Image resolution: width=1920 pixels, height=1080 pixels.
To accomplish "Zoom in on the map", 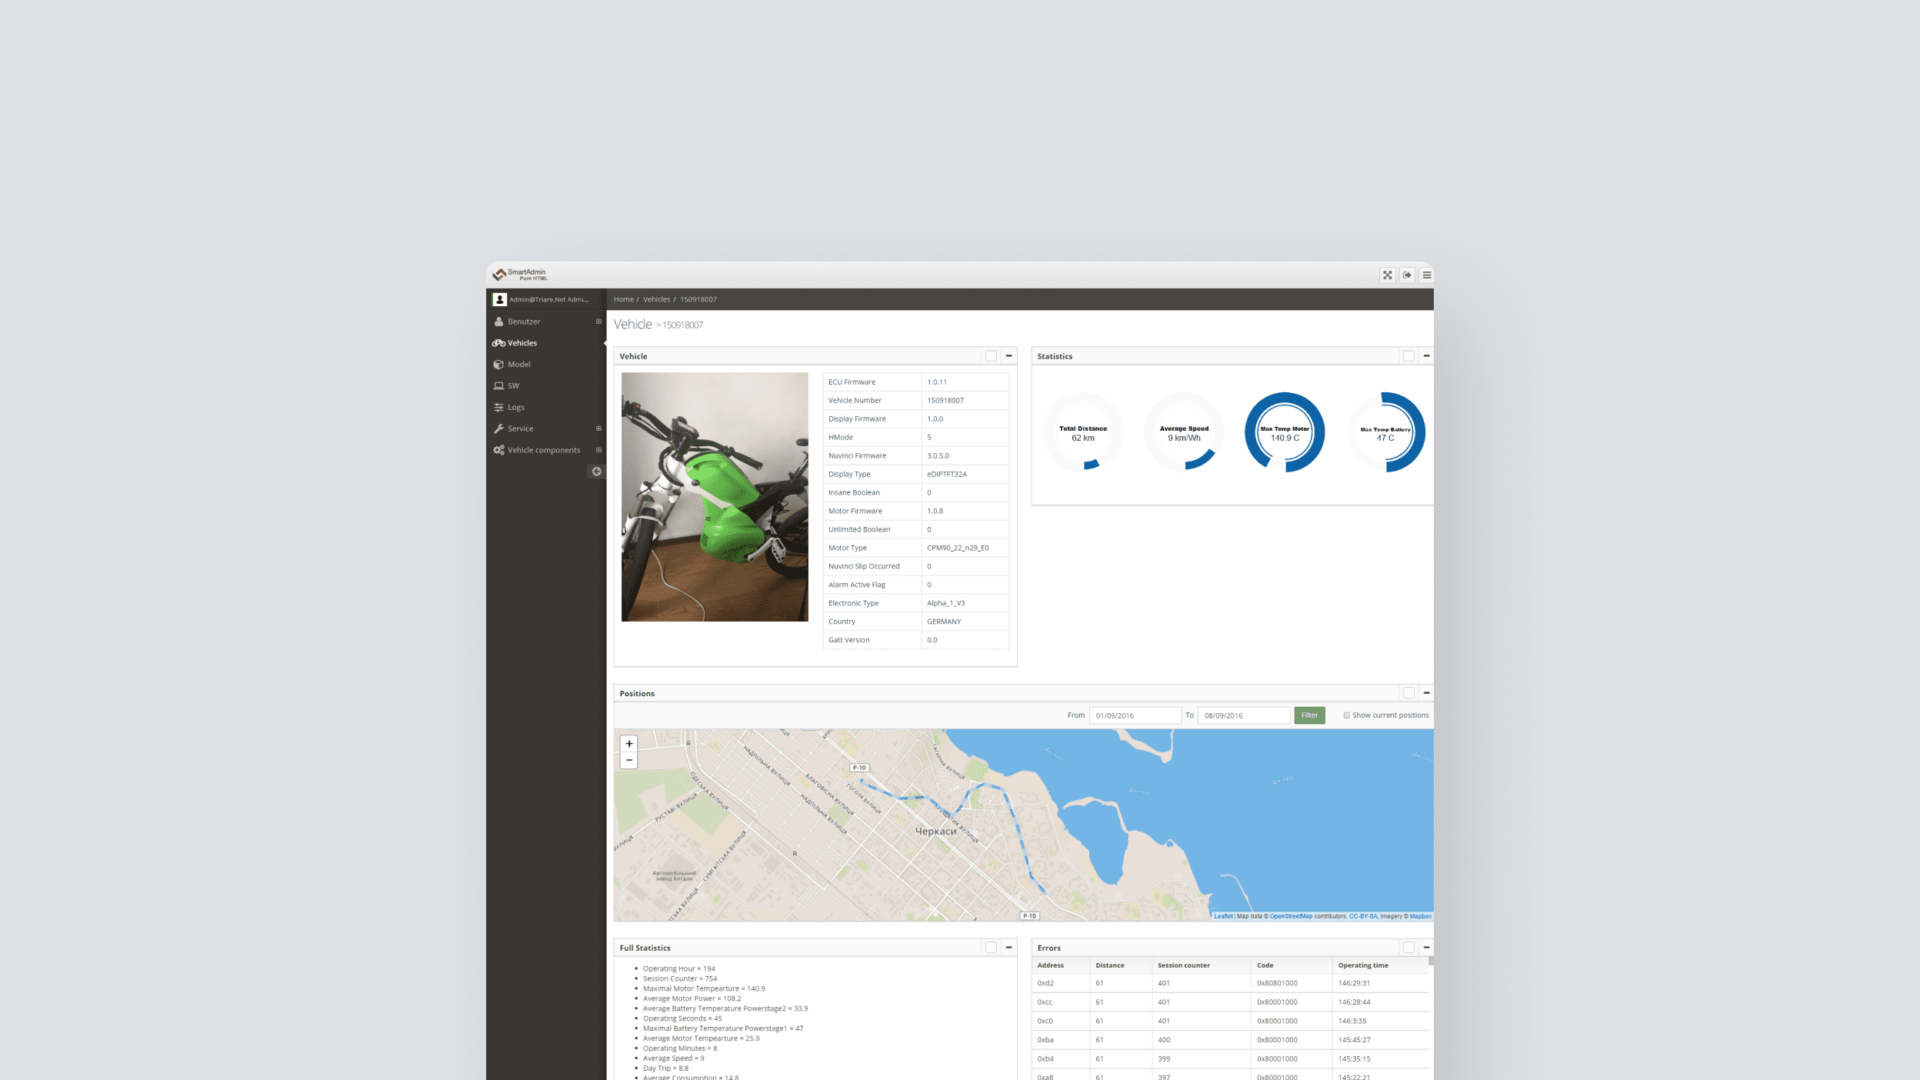I will click(x=629, y=744).
